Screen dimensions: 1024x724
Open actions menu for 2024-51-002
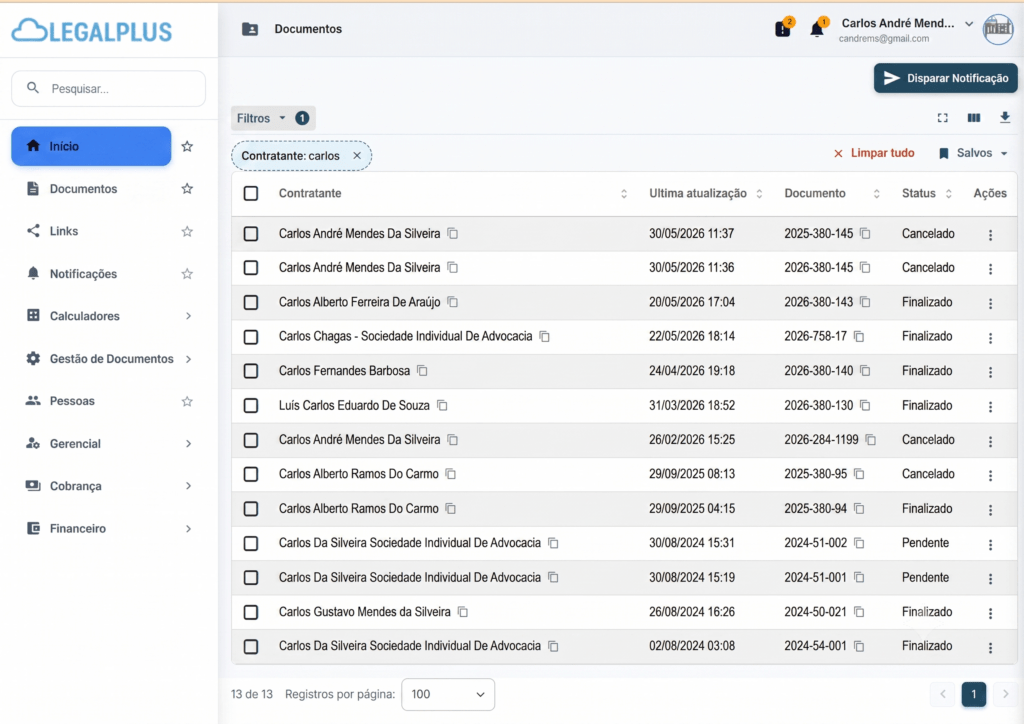pyautogui.click(x=990, y=544)
